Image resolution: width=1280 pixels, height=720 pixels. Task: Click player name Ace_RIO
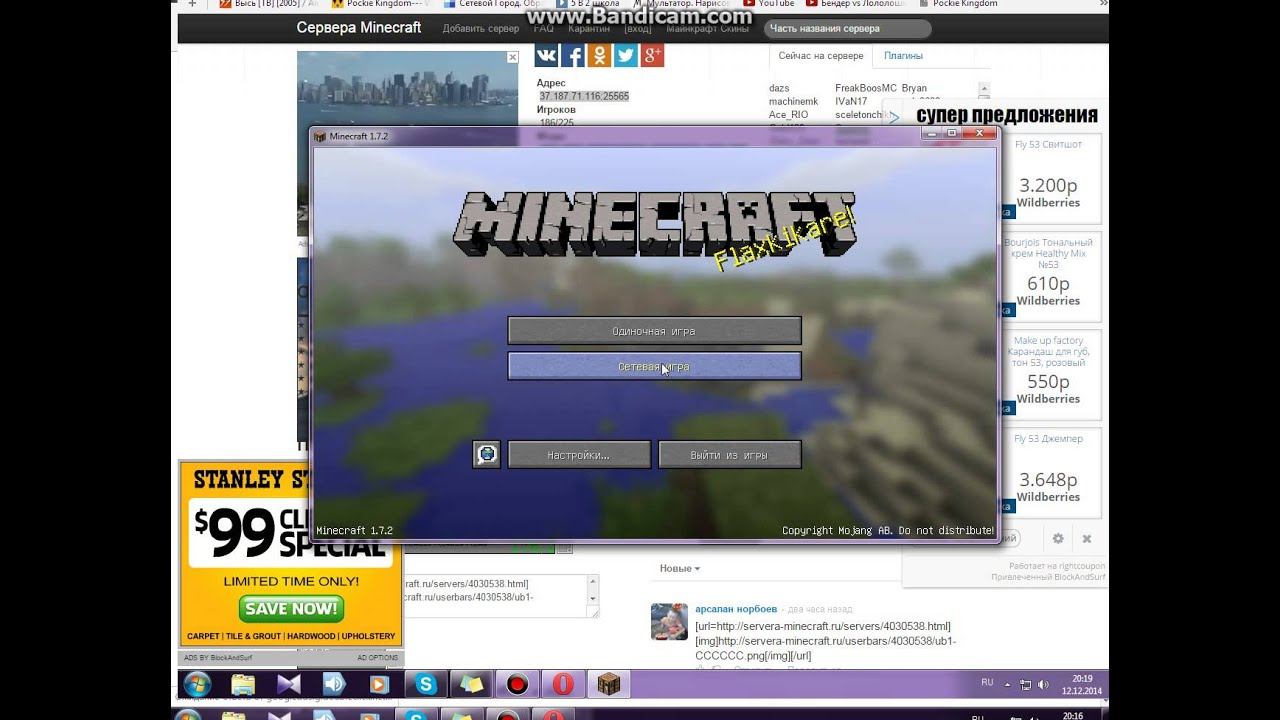click(788, 114)
